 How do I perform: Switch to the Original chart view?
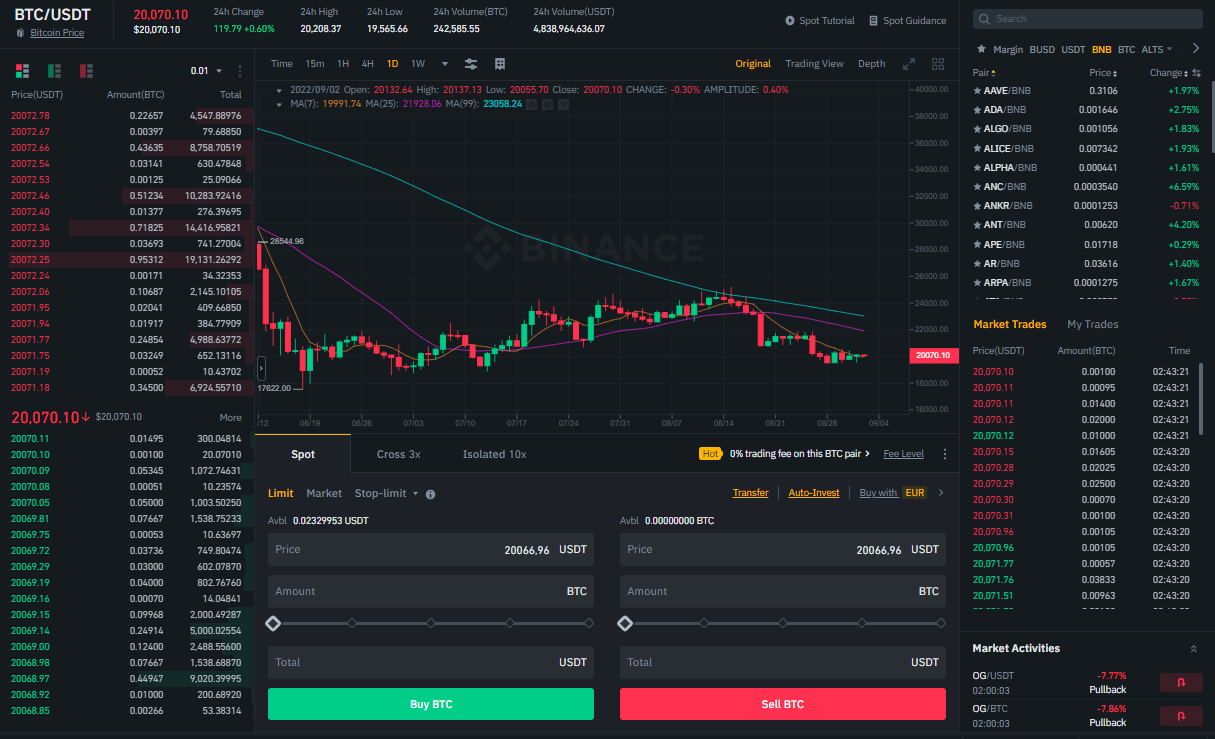753,64
